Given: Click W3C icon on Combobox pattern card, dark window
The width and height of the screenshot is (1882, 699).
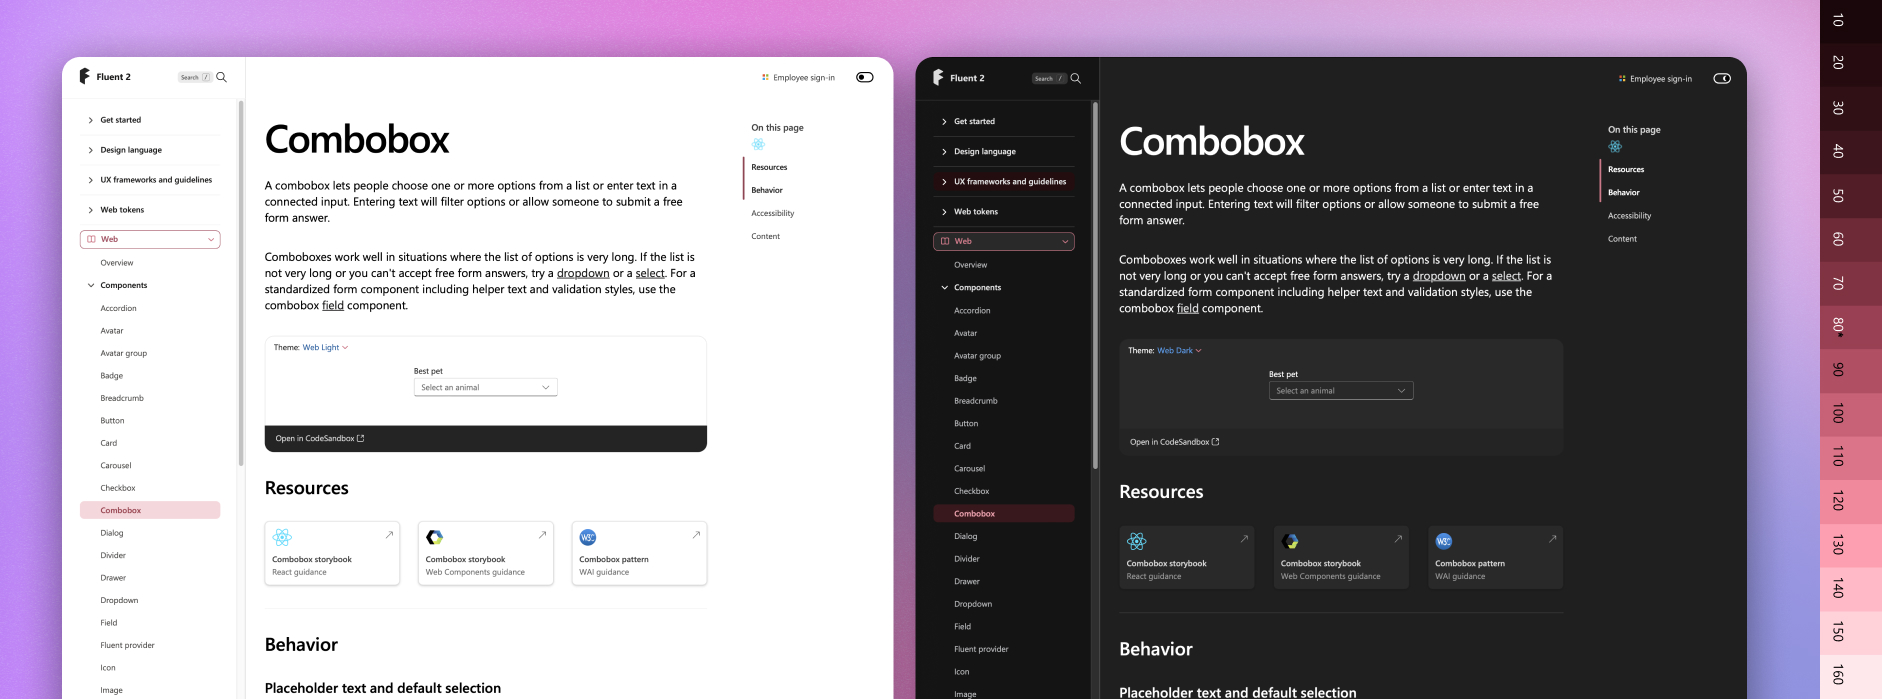Looking at the screenshot, I should pos(1444,541).
